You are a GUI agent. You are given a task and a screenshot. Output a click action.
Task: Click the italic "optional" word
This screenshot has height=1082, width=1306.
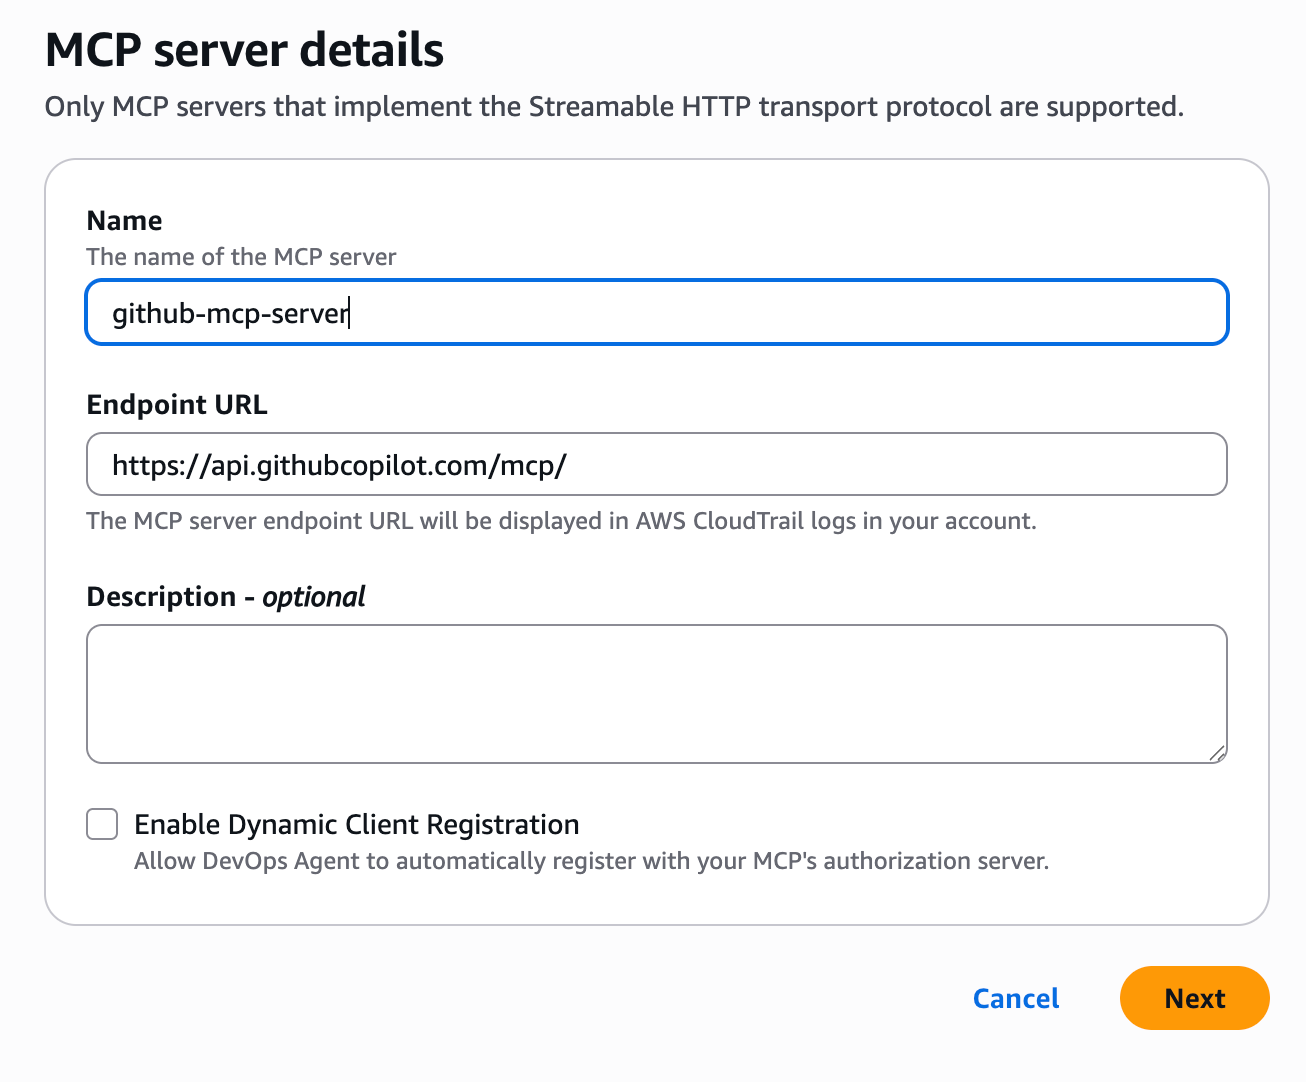[314, 597]
